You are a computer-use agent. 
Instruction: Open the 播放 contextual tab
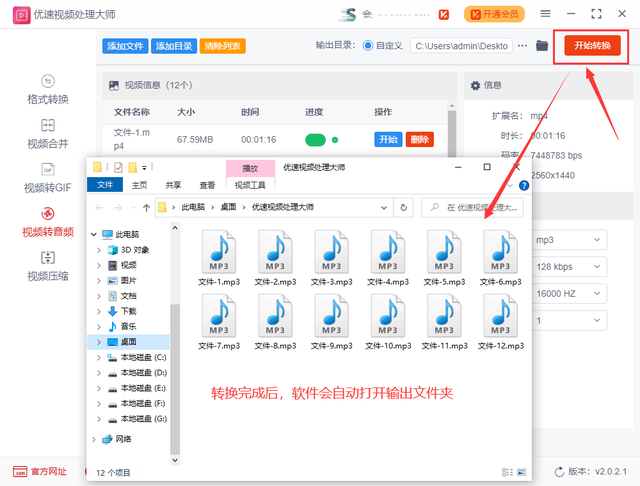click(x=250, y=168)
